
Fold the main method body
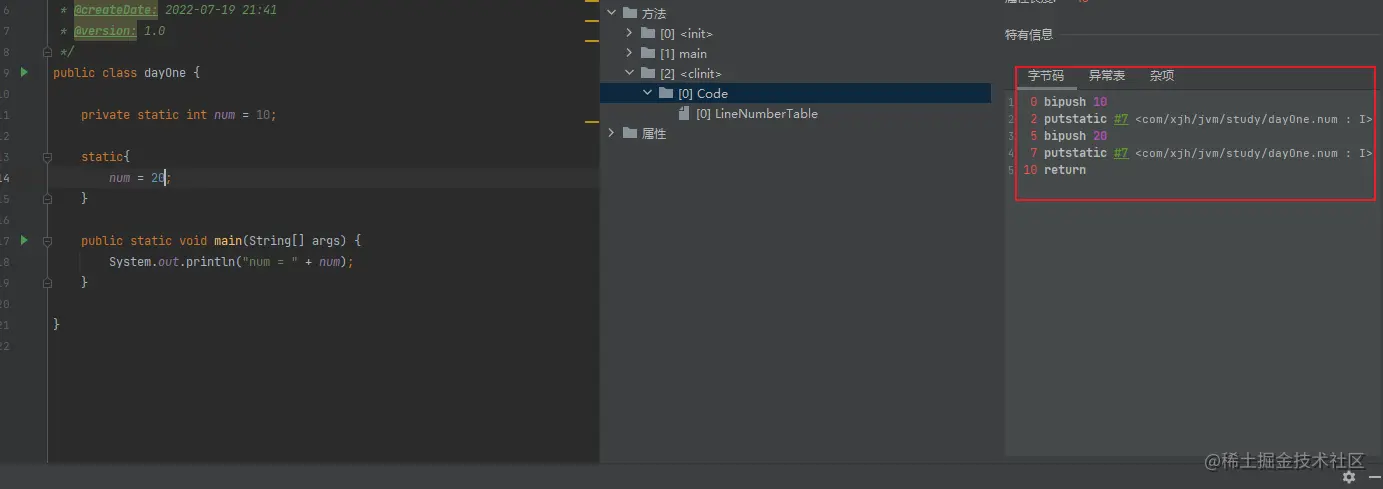[47, 241]
